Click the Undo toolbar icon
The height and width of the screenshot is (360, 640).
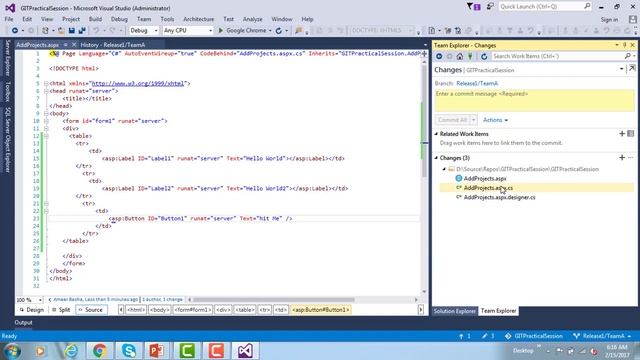pyautogui.click(x=96, y=31)
